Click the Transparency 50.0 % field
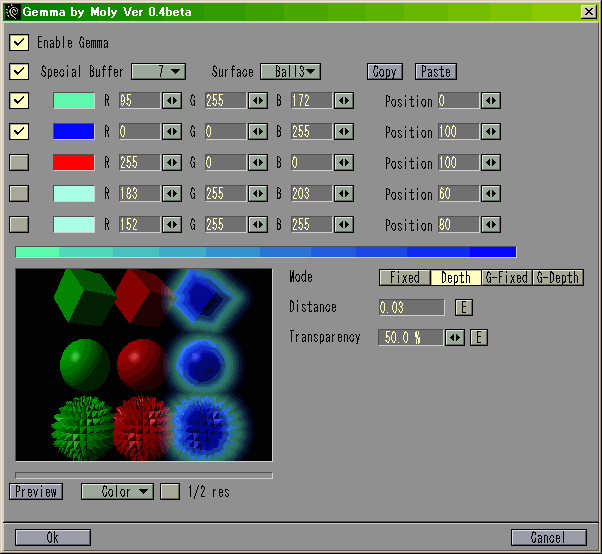The width and height of the screenshot is (602, 554). pos(411,338)
